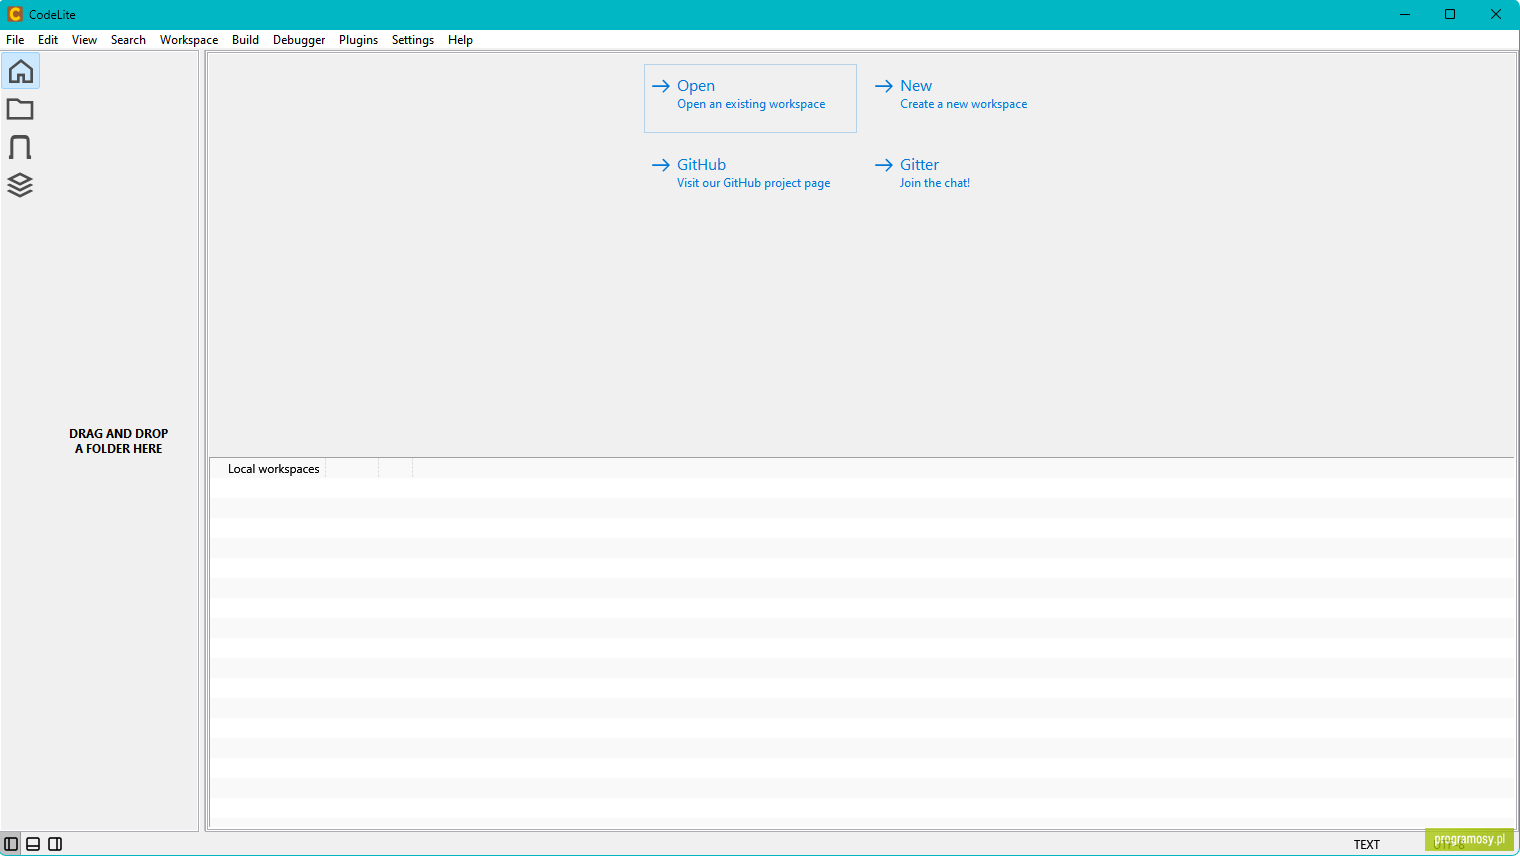
Task: Click the Local workspaces column header
Action: click(268, 469)
